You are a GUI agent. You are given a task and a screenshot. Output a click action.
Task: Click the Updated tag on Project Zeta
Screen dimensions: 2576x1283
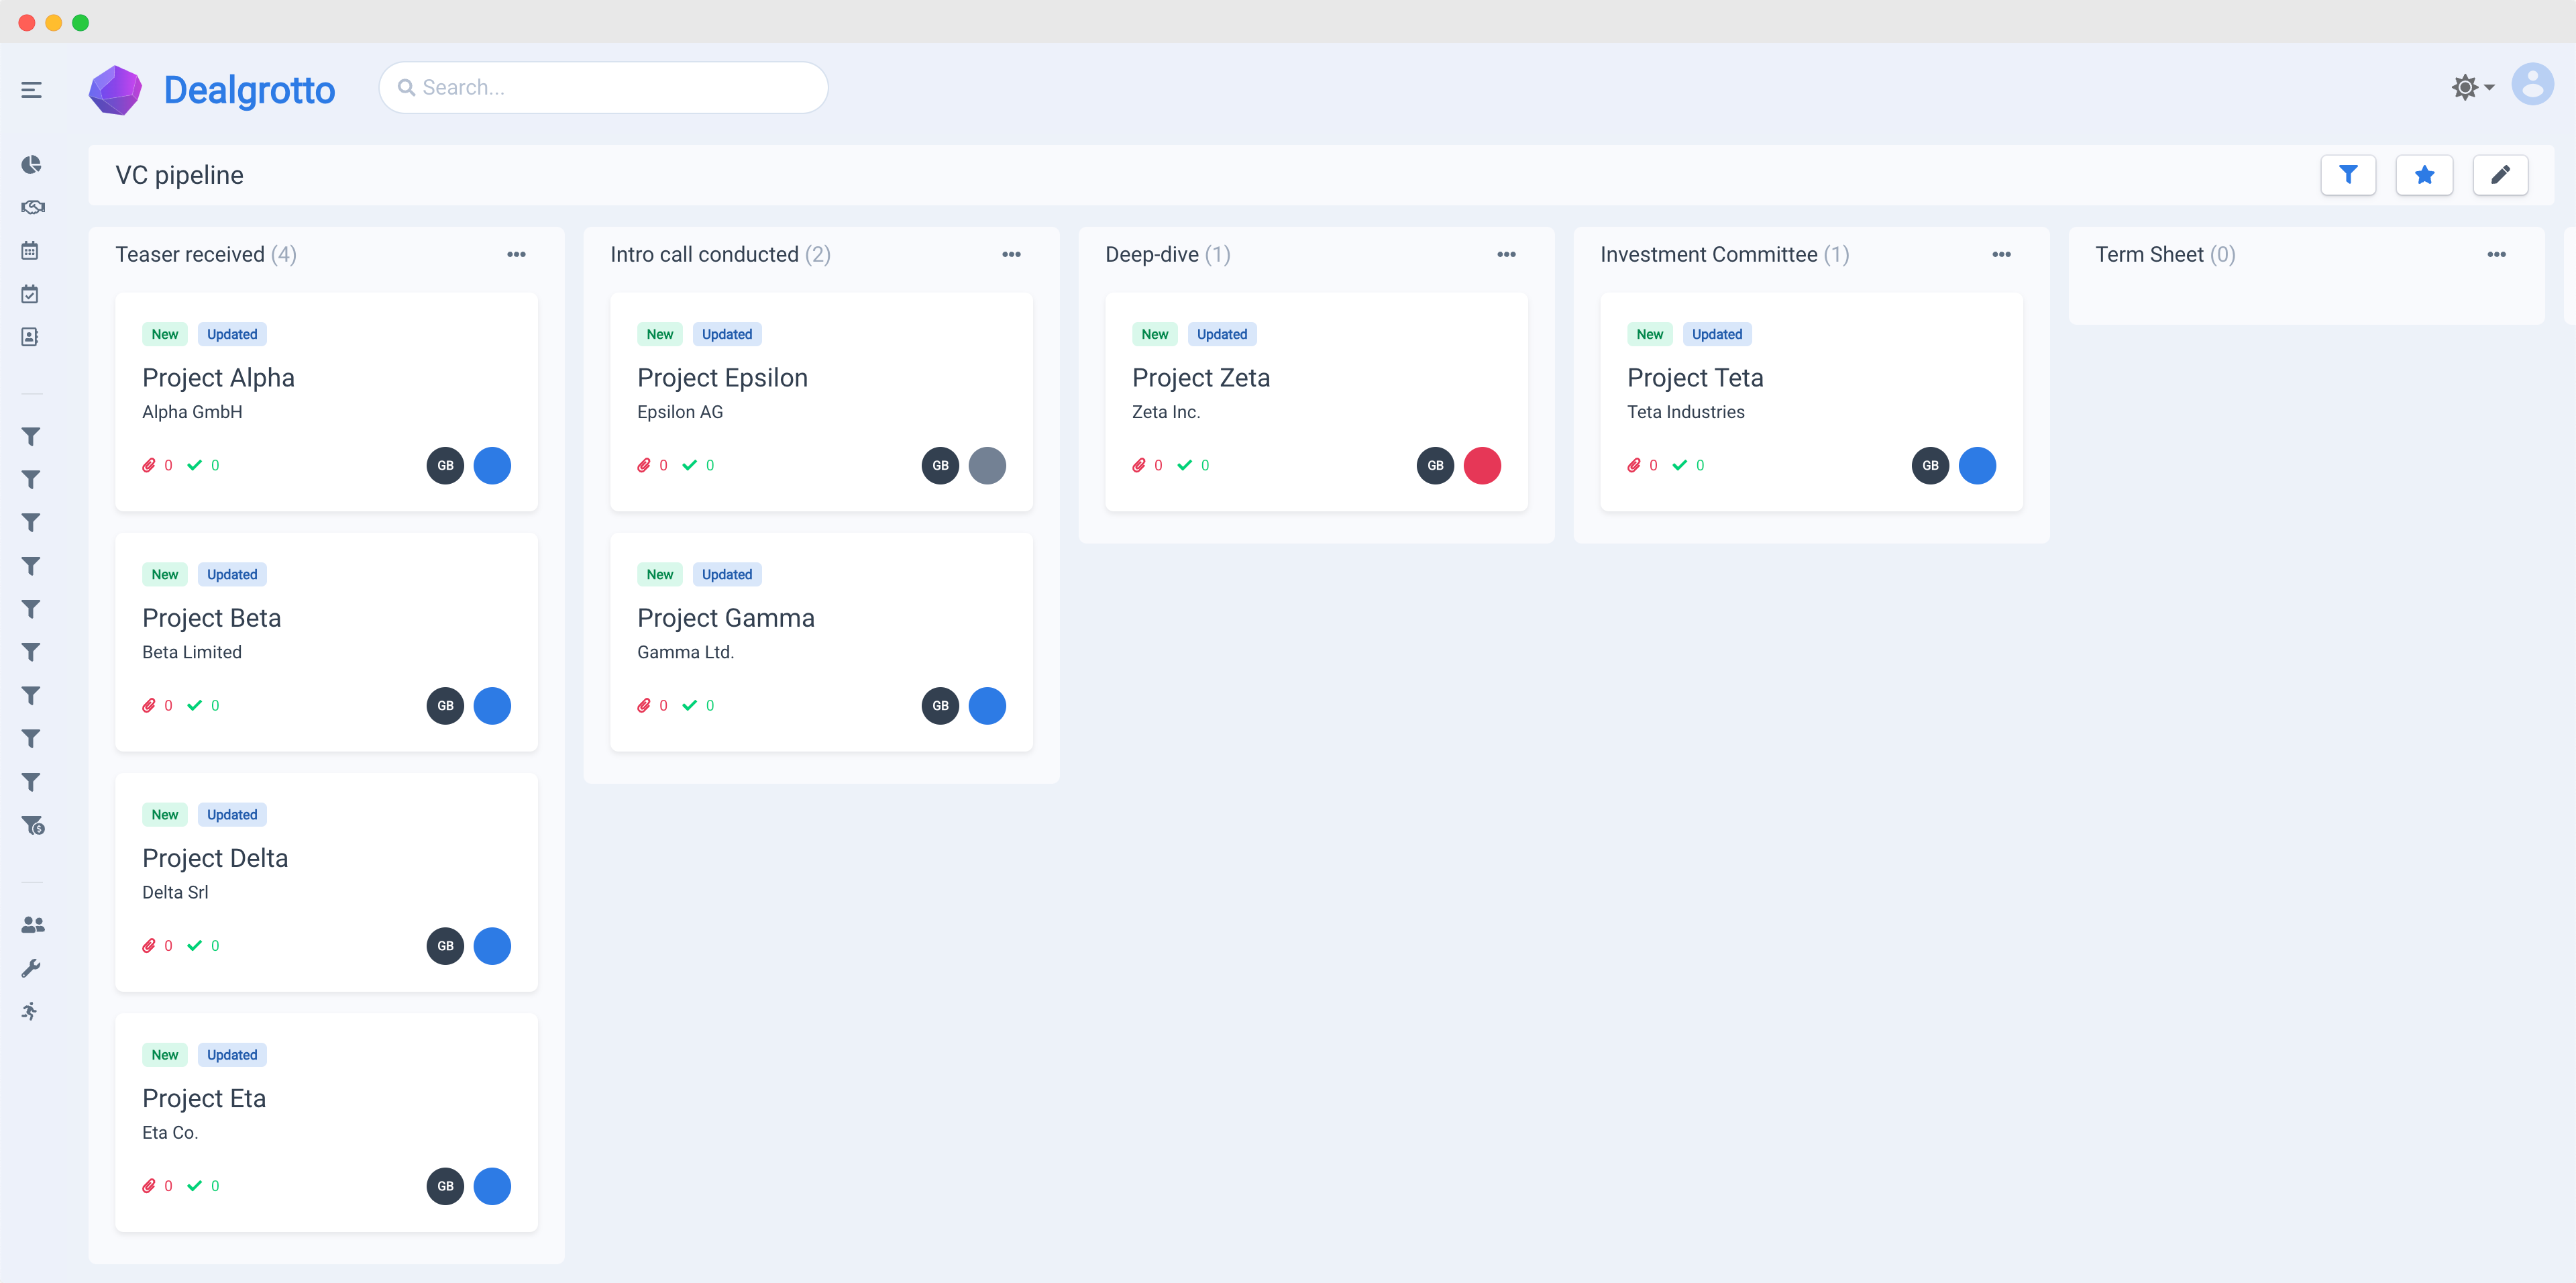[x=1222, y=334]
